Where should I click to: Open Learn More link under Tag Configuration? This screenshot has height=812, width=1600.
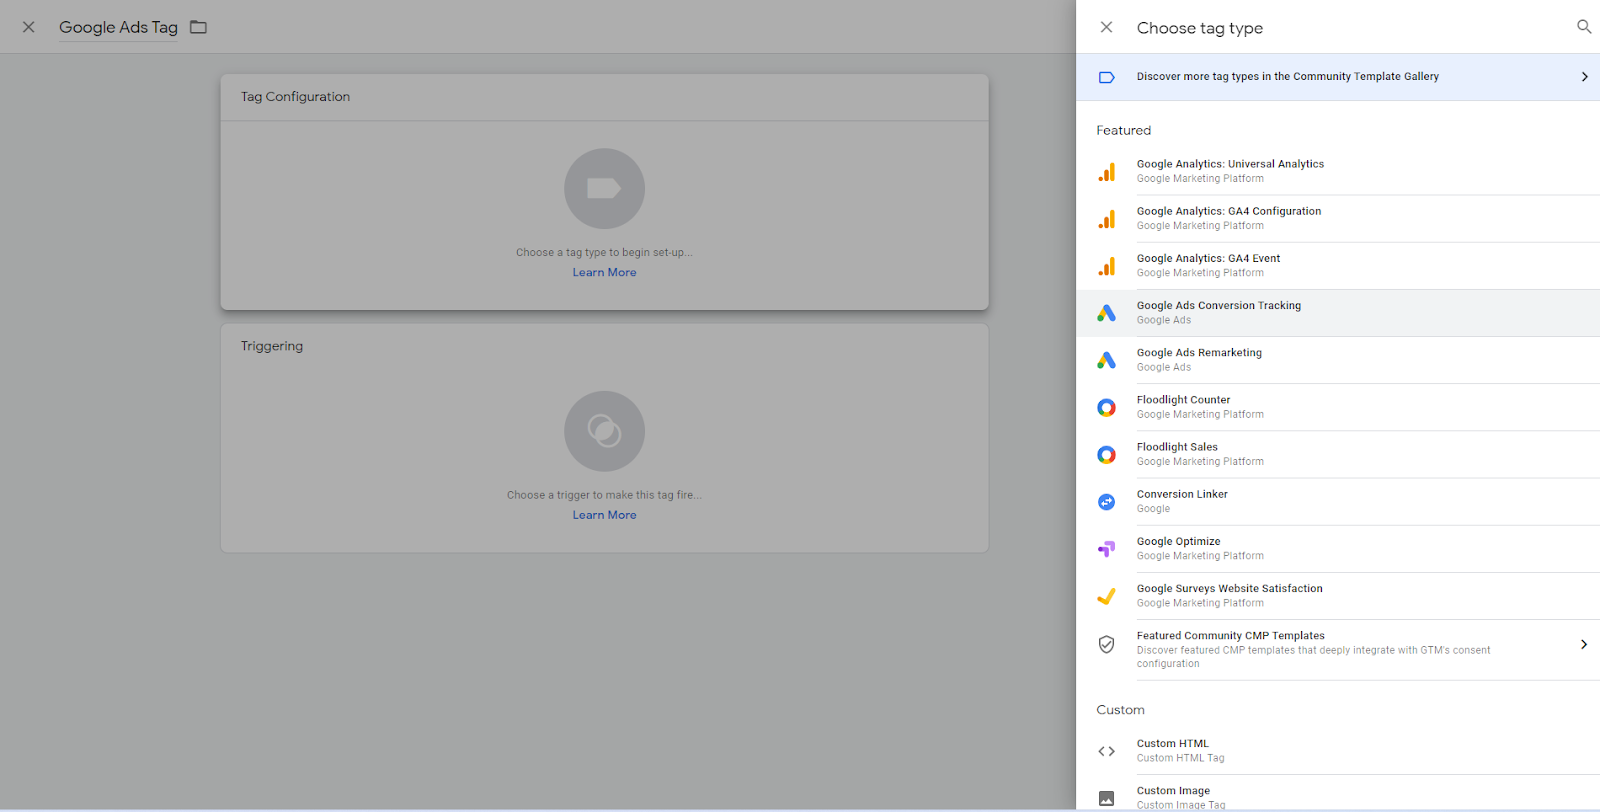pos(604,272)
